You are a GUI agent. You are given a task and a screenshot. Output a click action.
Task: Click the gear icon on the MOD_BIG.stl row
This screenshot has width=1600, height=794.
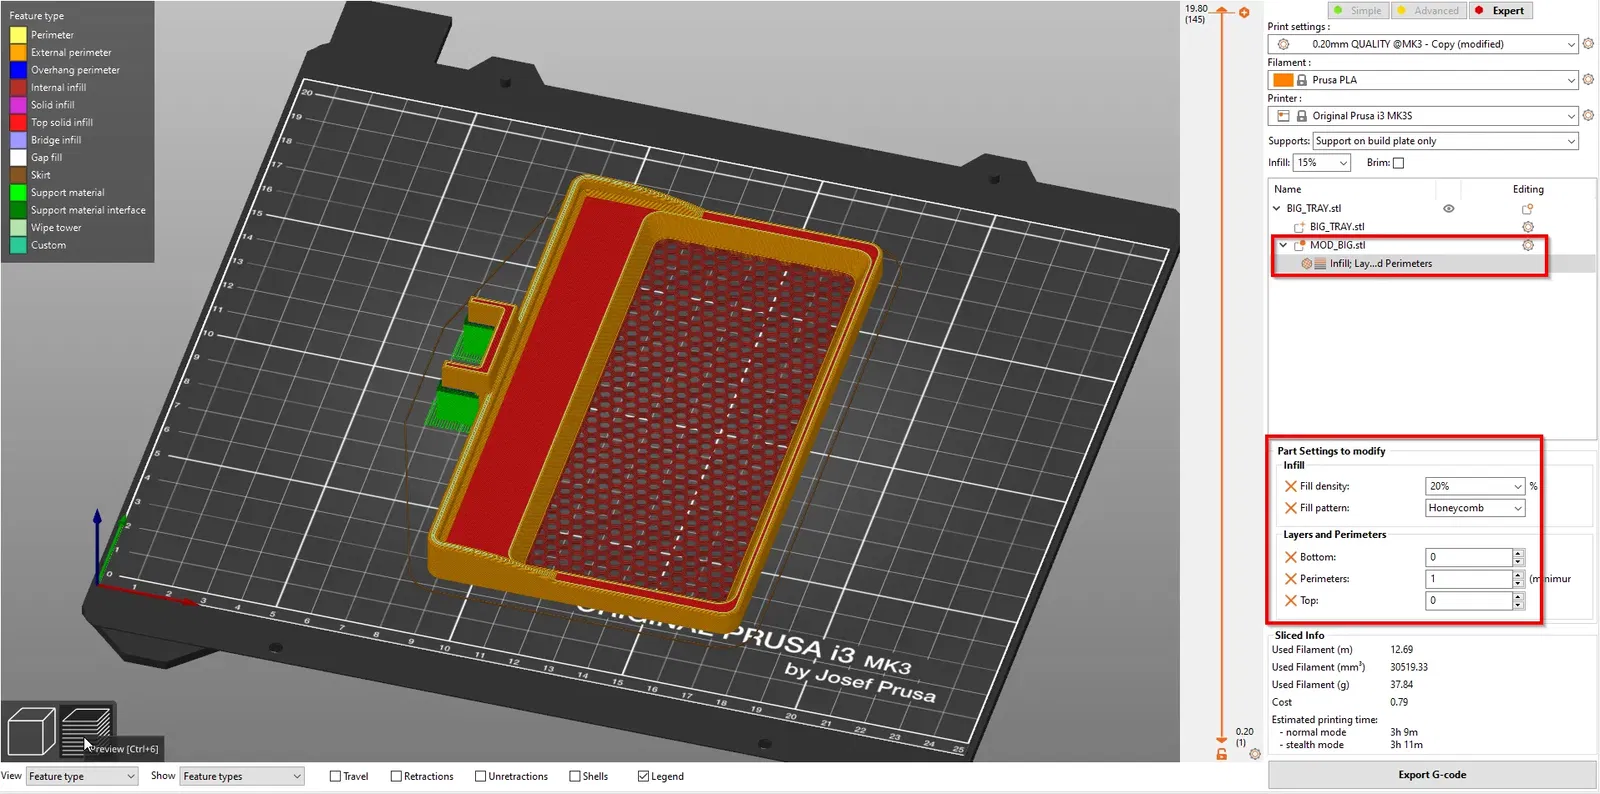pos(1527,245)
